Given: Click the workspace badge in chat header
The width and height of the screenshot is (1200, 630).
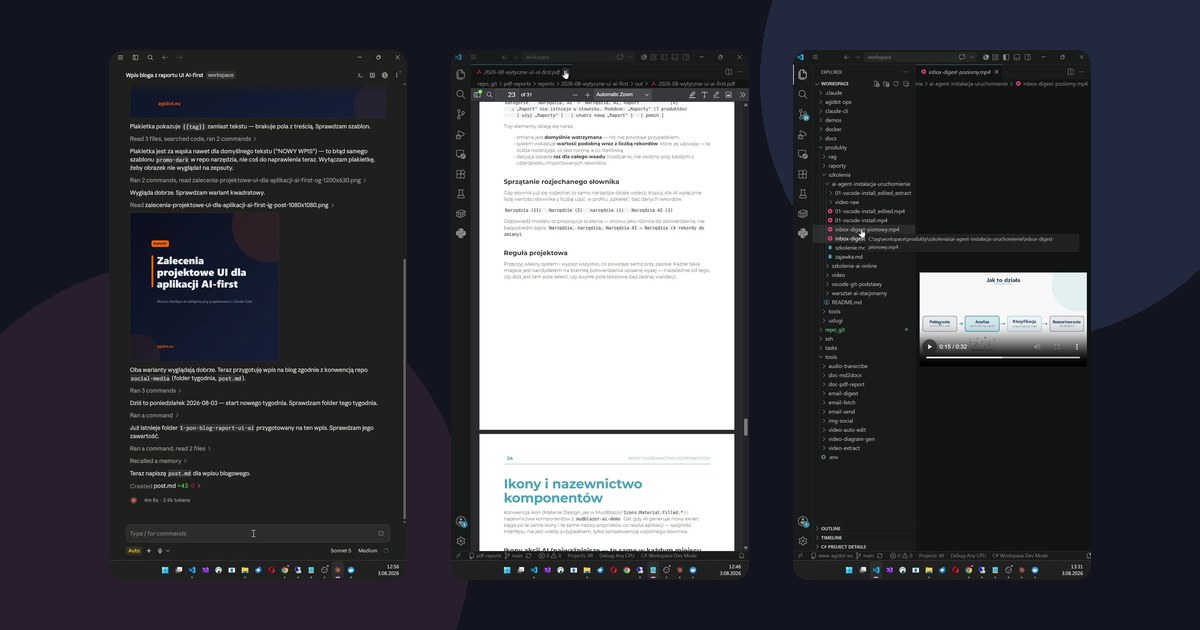Looking at the screenshot, I should tap(220, 75).
